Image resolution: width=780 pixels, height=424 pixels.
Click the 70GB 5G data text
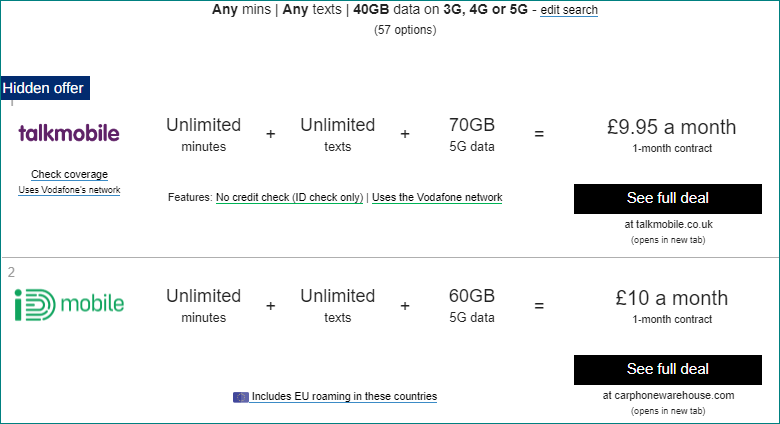(472, 135)
